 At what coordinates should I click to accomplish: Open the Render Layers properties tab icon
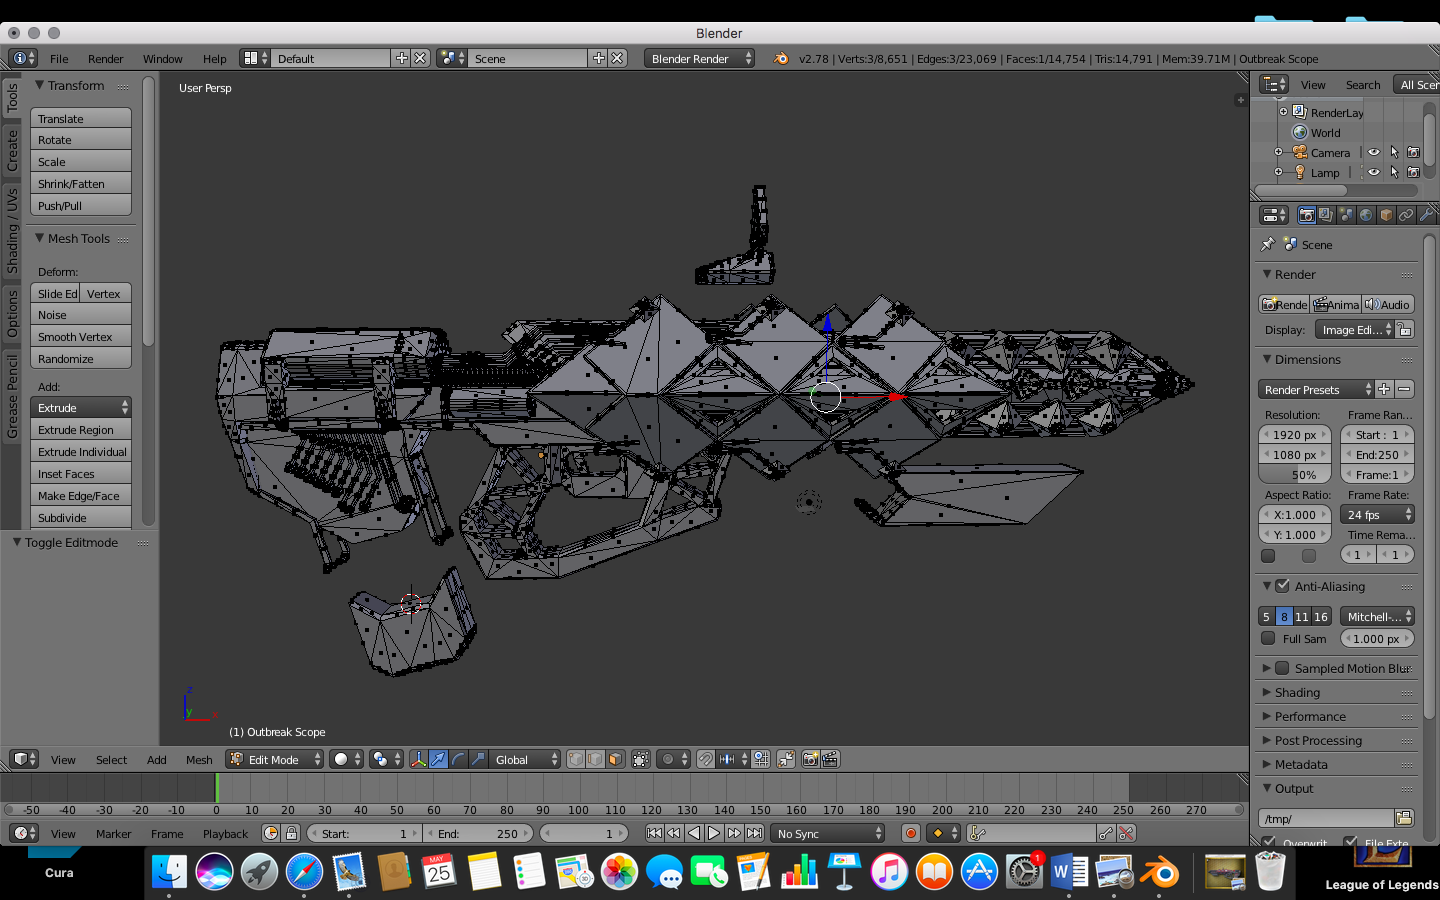pos(1326,215)
